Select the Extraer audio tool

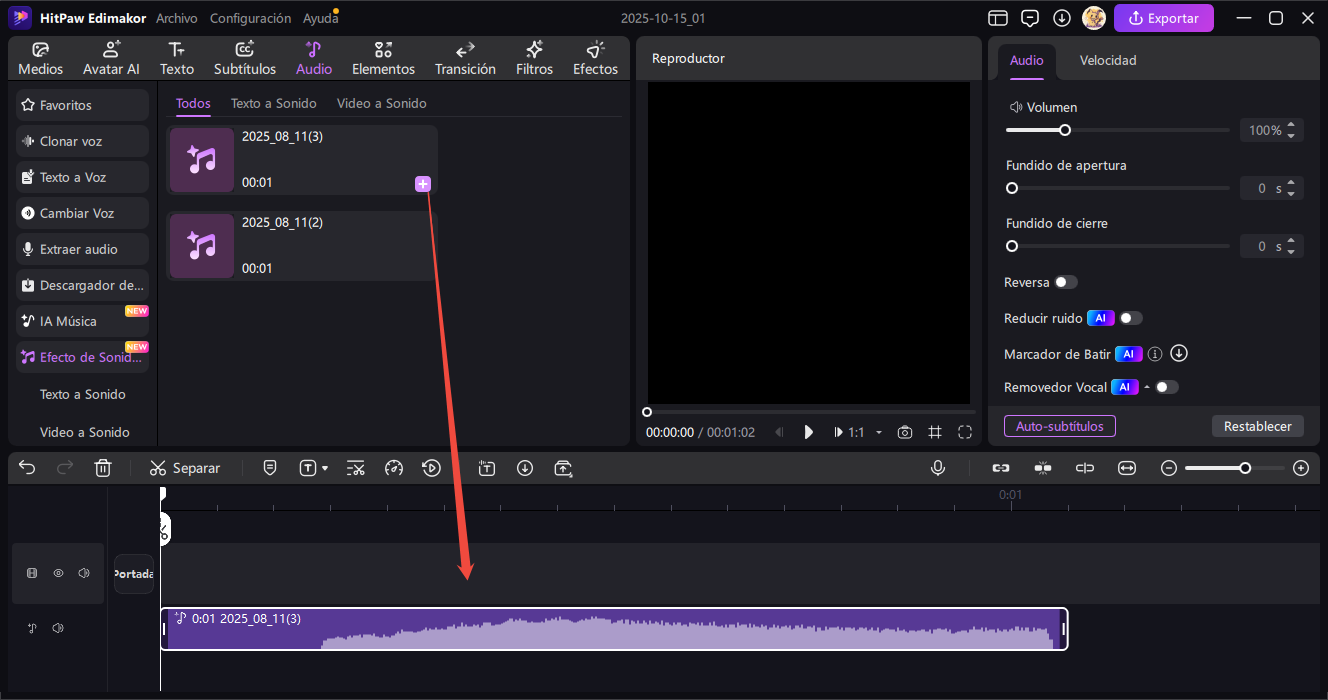(79, 248)
